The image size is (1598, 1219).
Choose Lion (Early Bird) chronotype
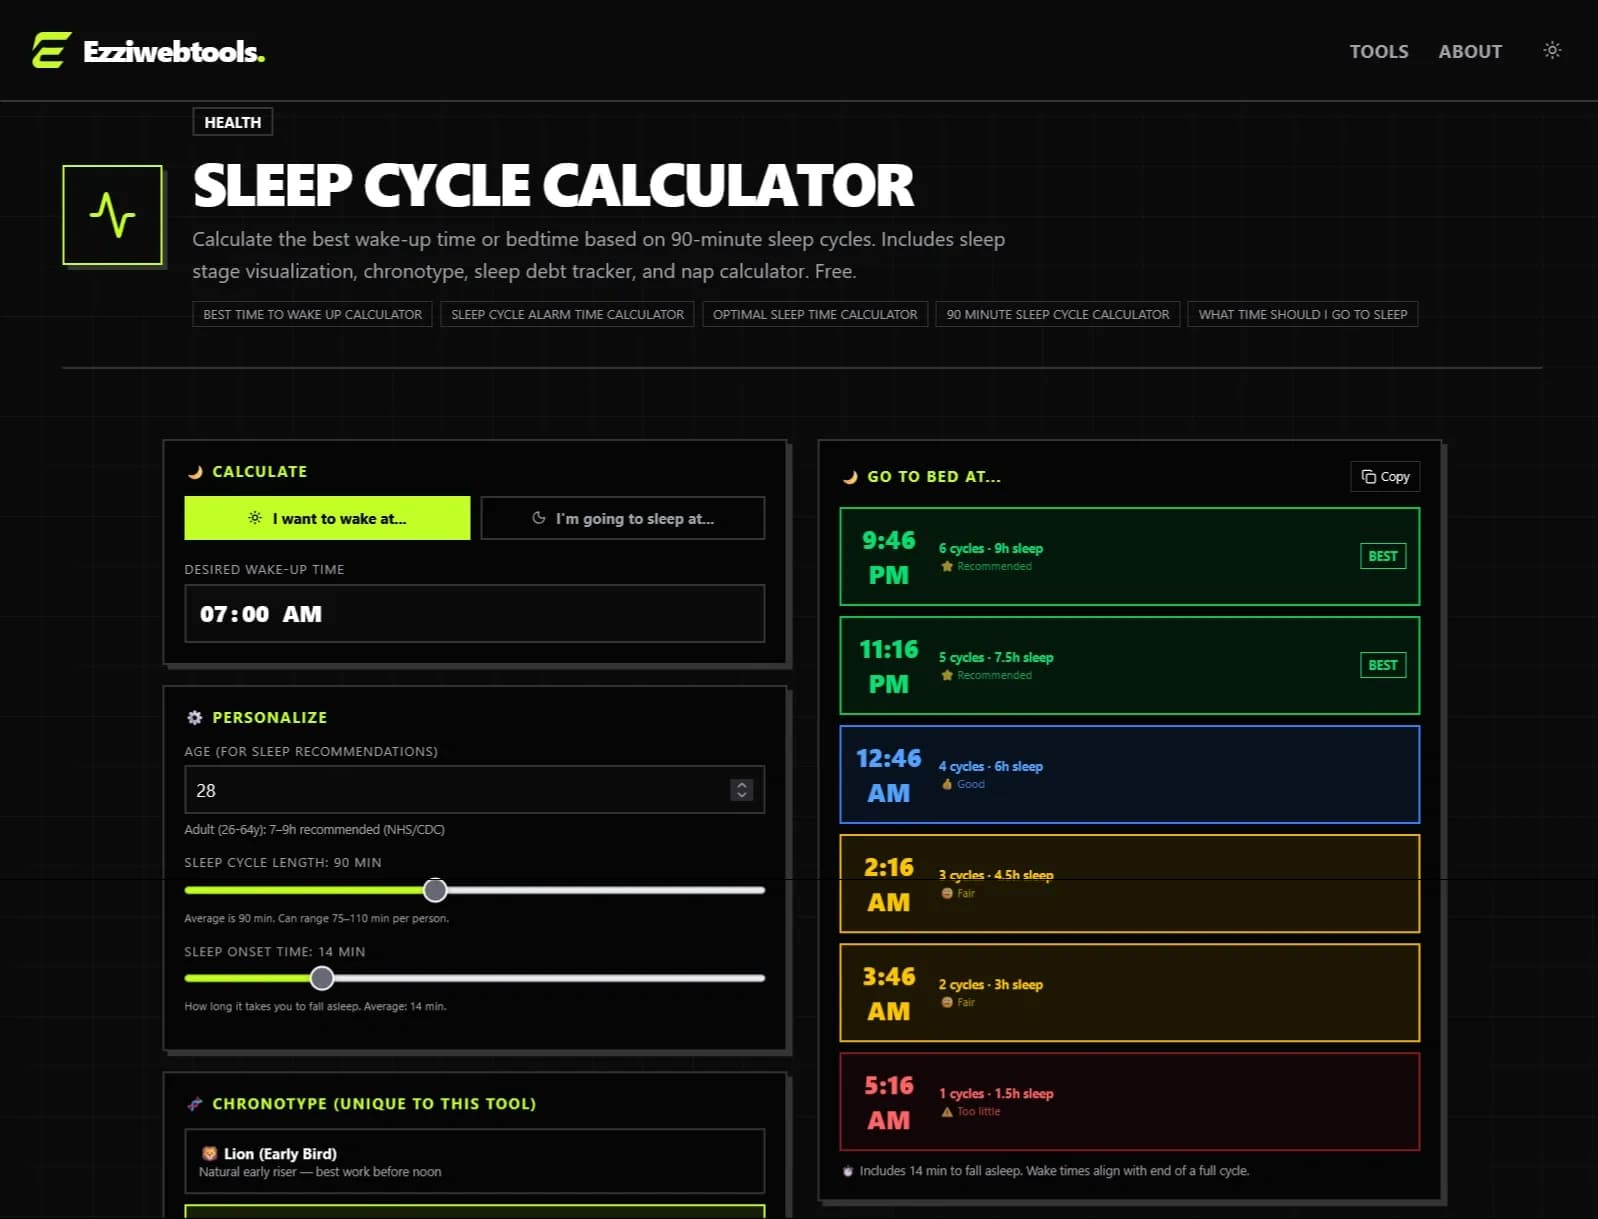(475, 1161)
